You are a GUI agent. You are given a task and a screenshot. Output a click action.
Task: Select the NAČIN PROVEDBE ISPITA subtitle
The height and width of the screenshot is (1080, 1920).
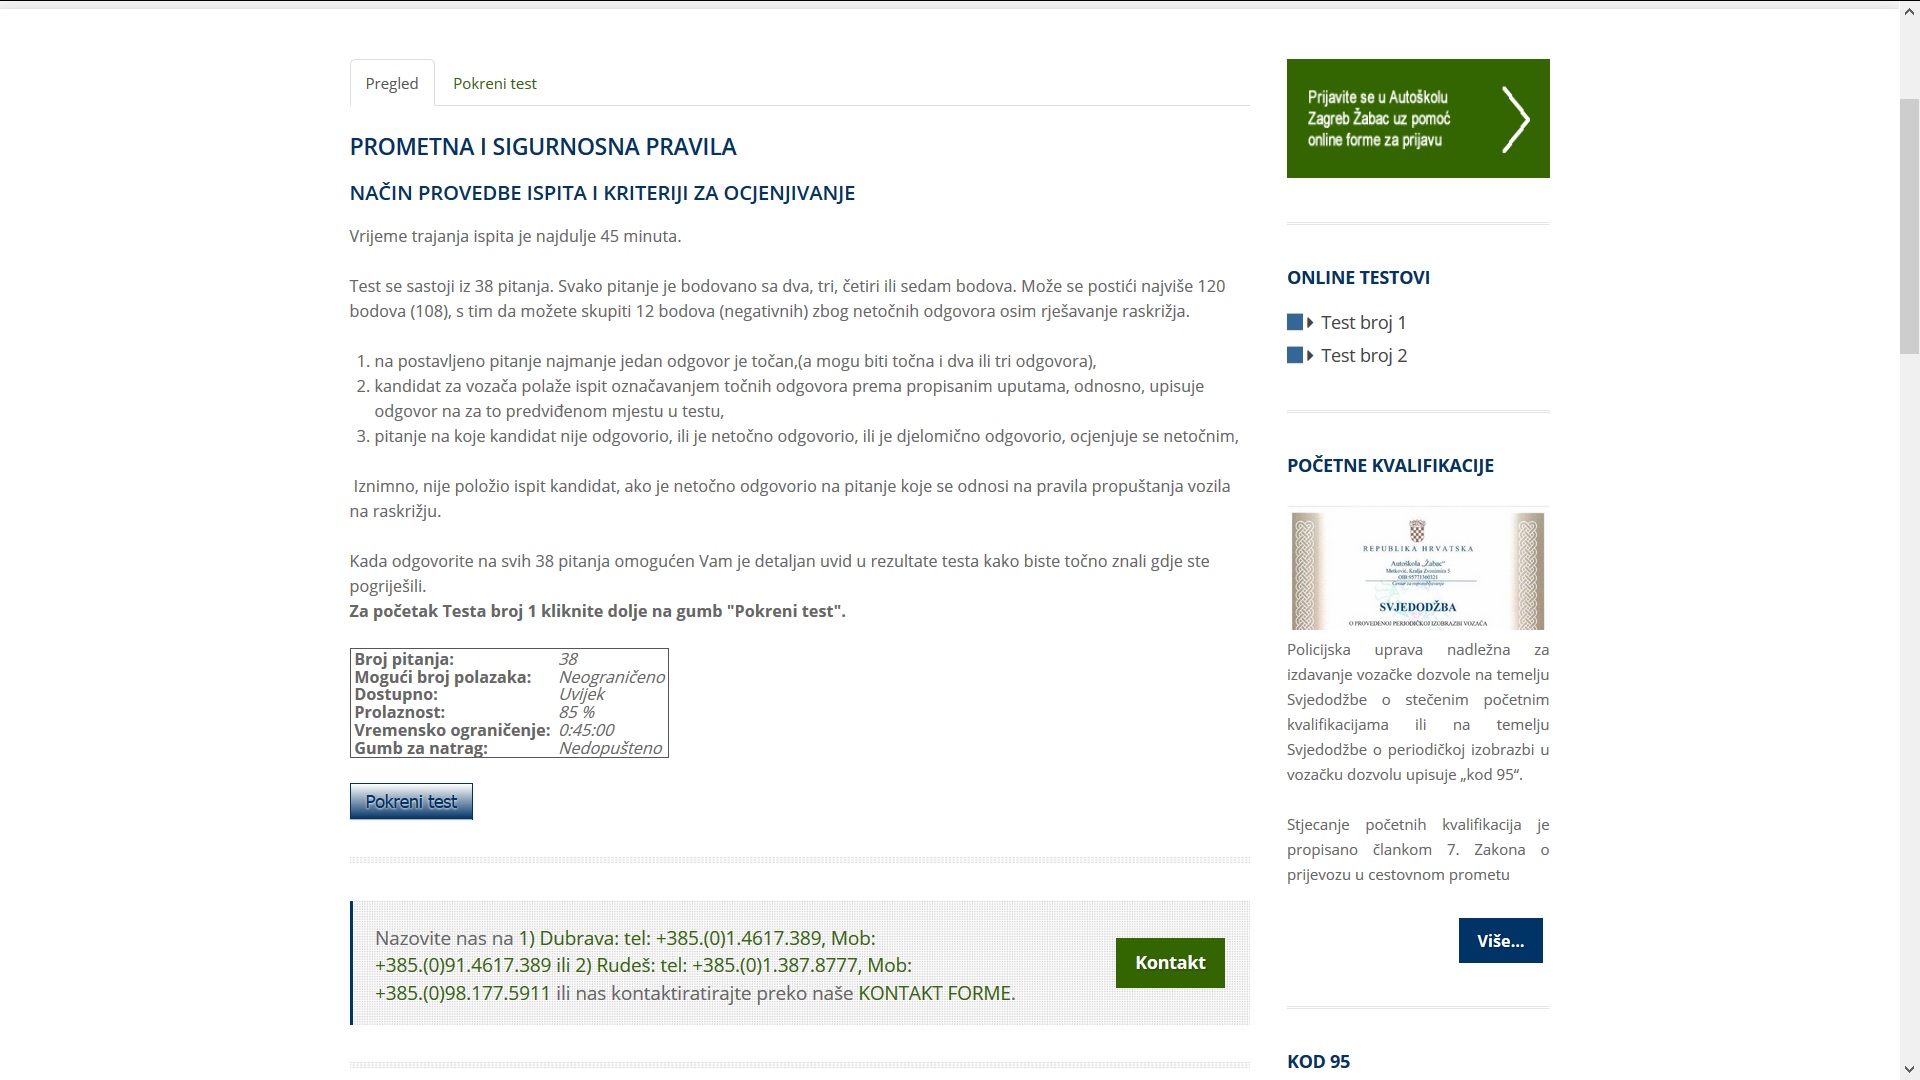(x=602, y=193)
